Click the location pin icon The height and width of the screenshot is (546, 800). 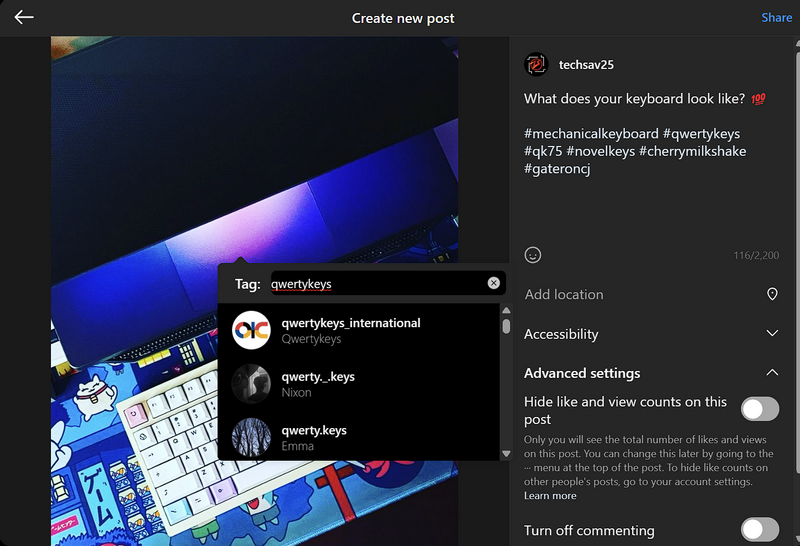(772, 294)
